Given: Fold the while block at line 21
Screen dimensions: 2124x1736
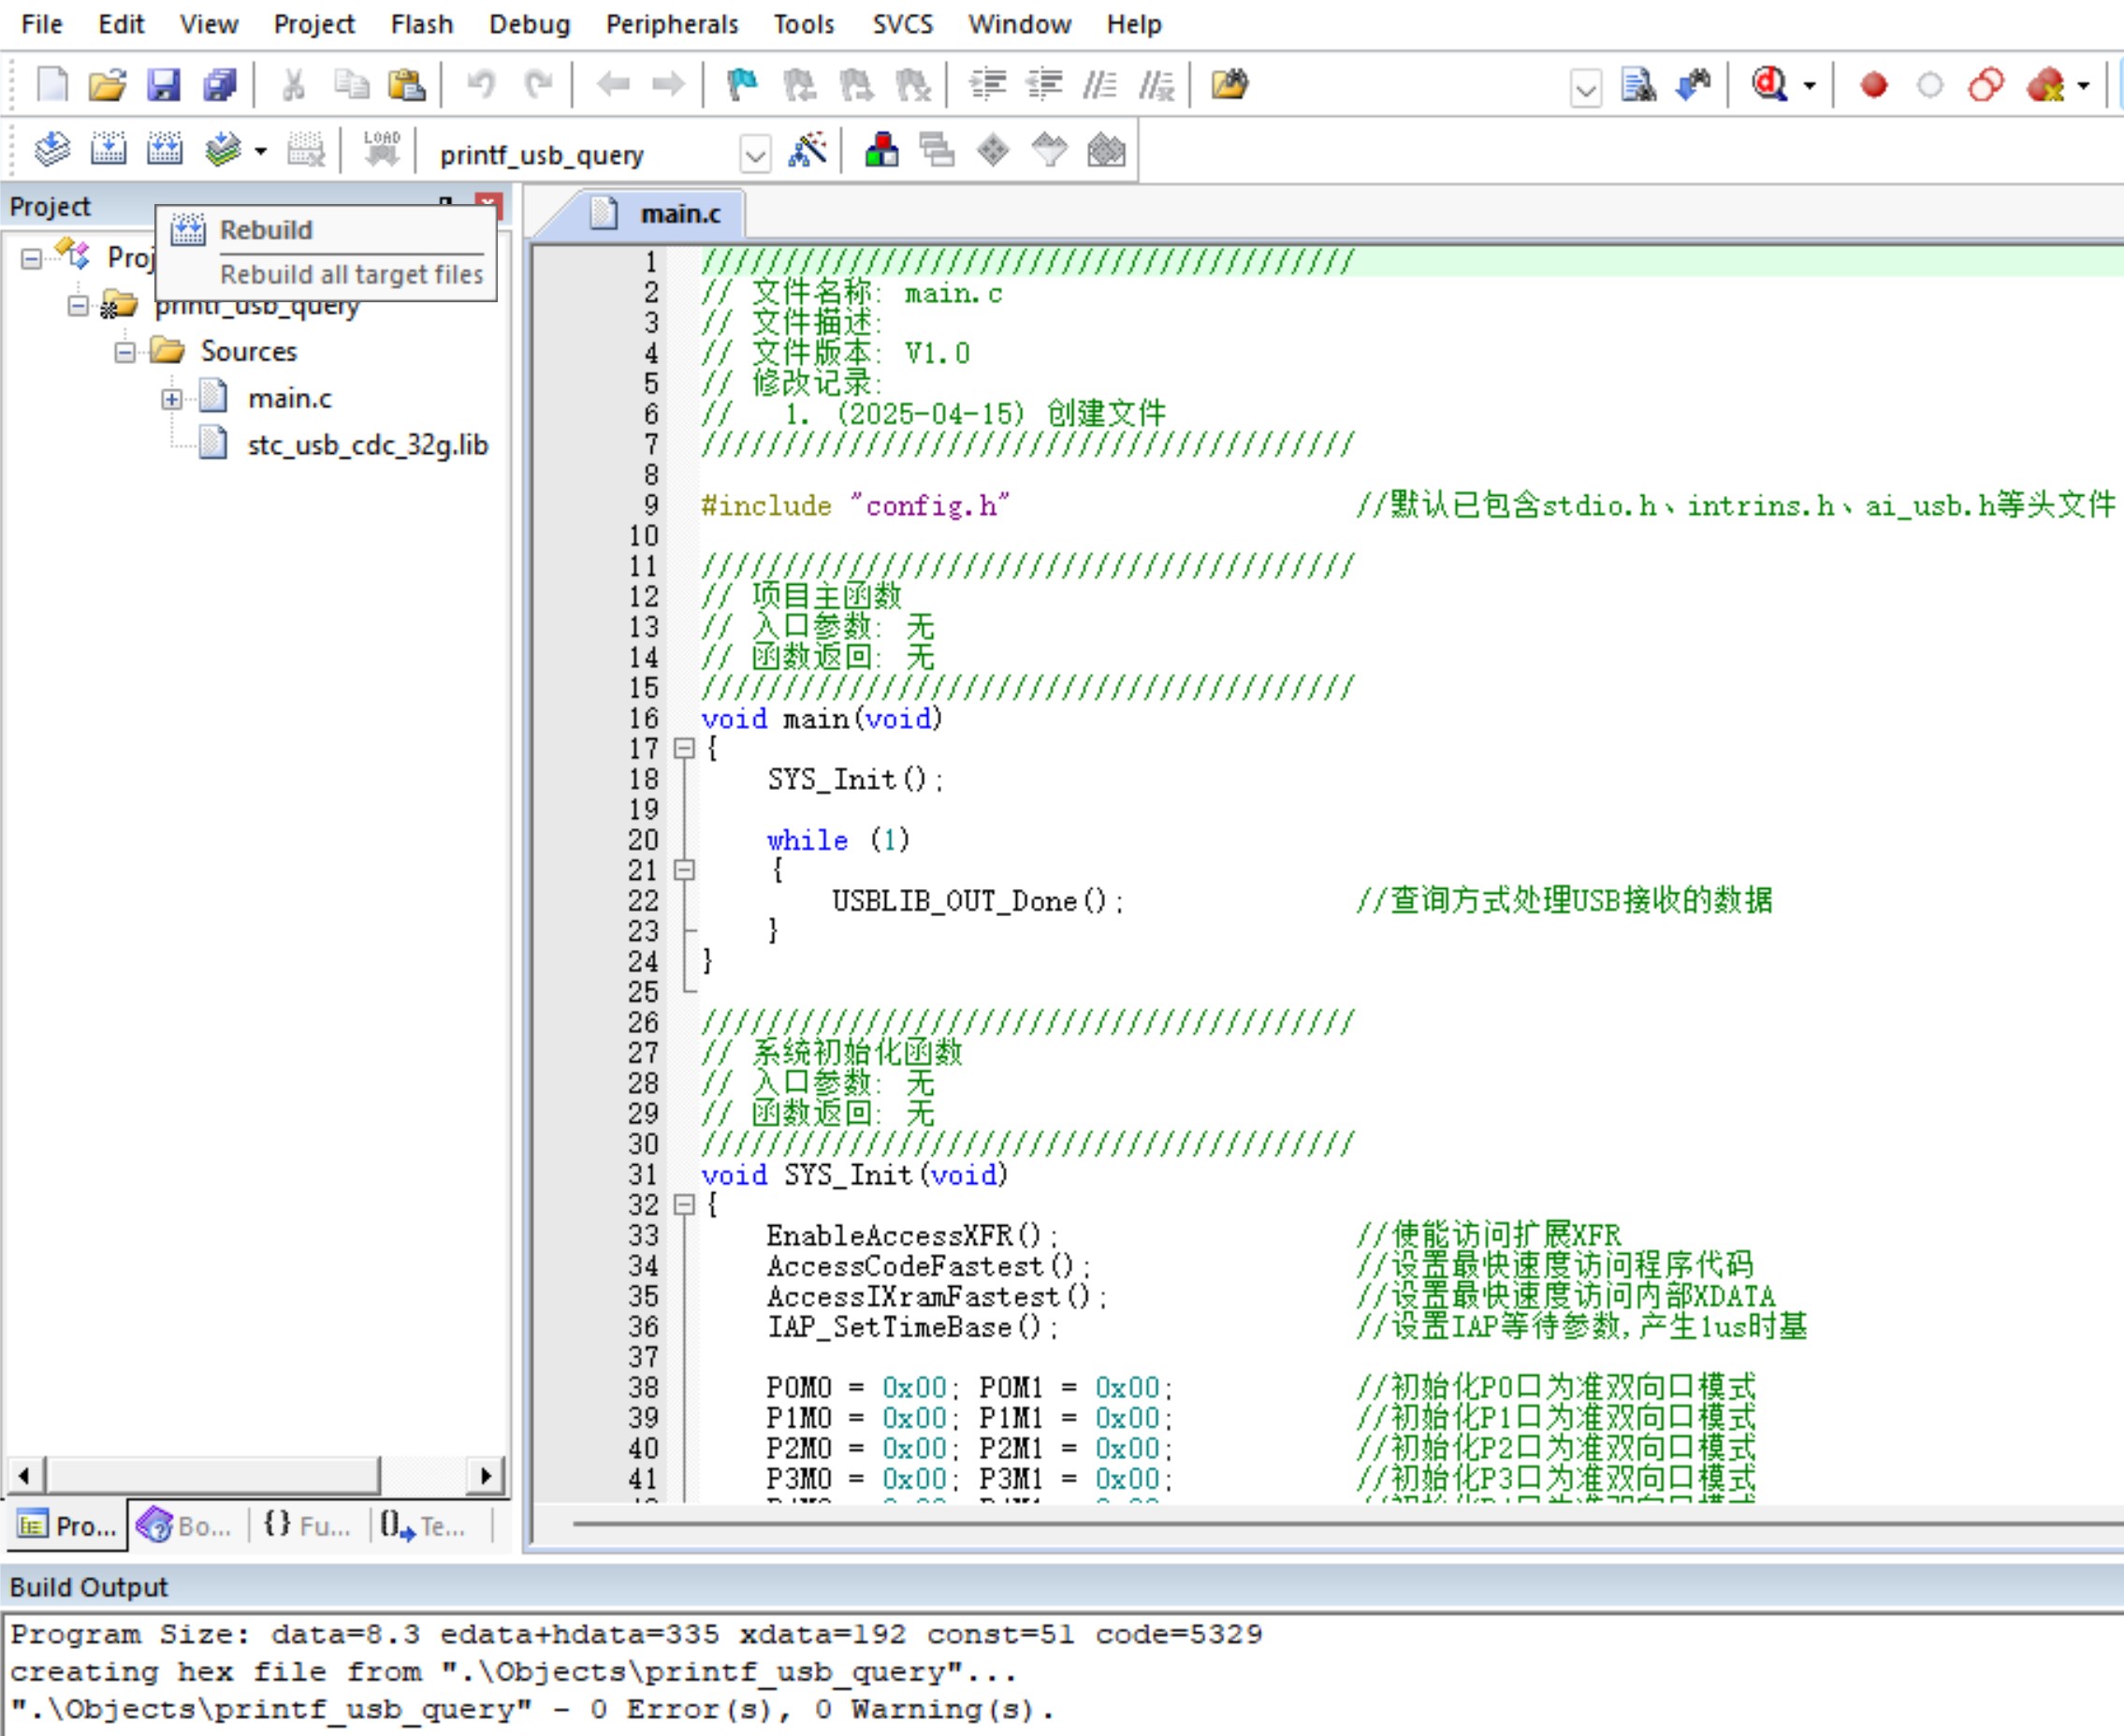Looking at the screenshot, I should pos(684,871).
